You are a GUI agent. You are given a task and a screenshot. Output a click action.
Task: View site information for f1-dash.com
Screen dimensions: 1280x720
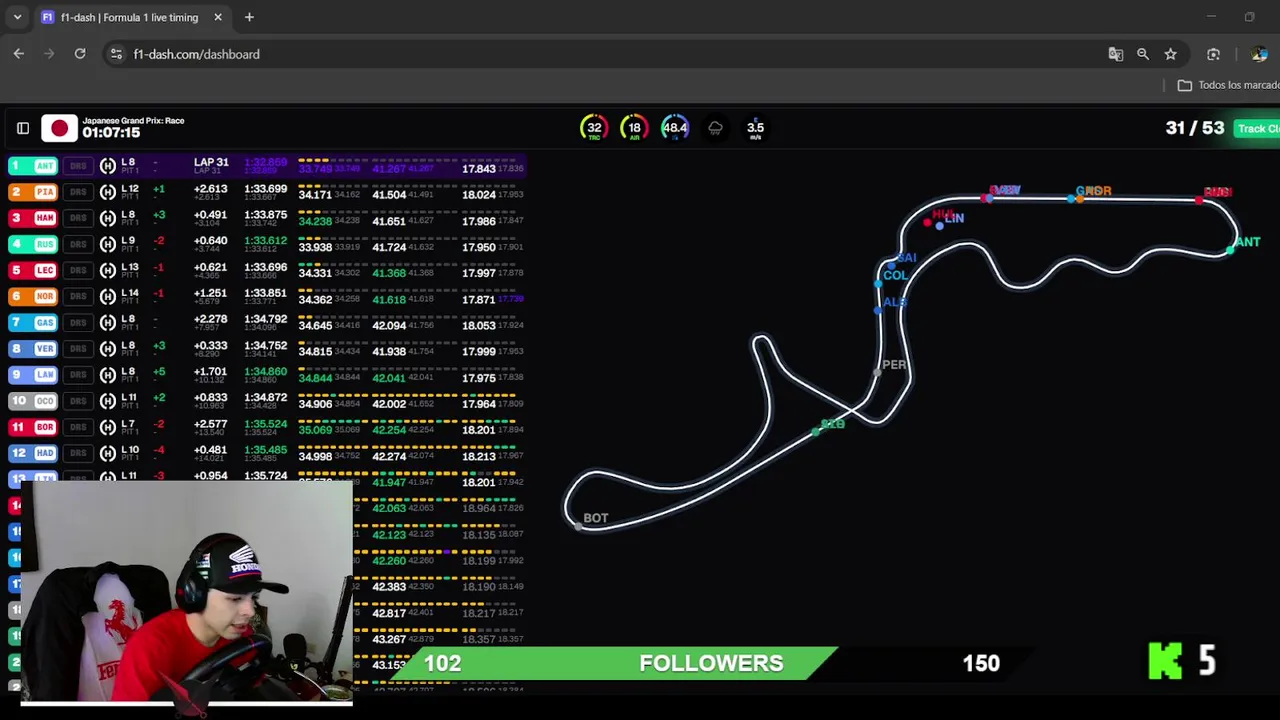(116, 54)
